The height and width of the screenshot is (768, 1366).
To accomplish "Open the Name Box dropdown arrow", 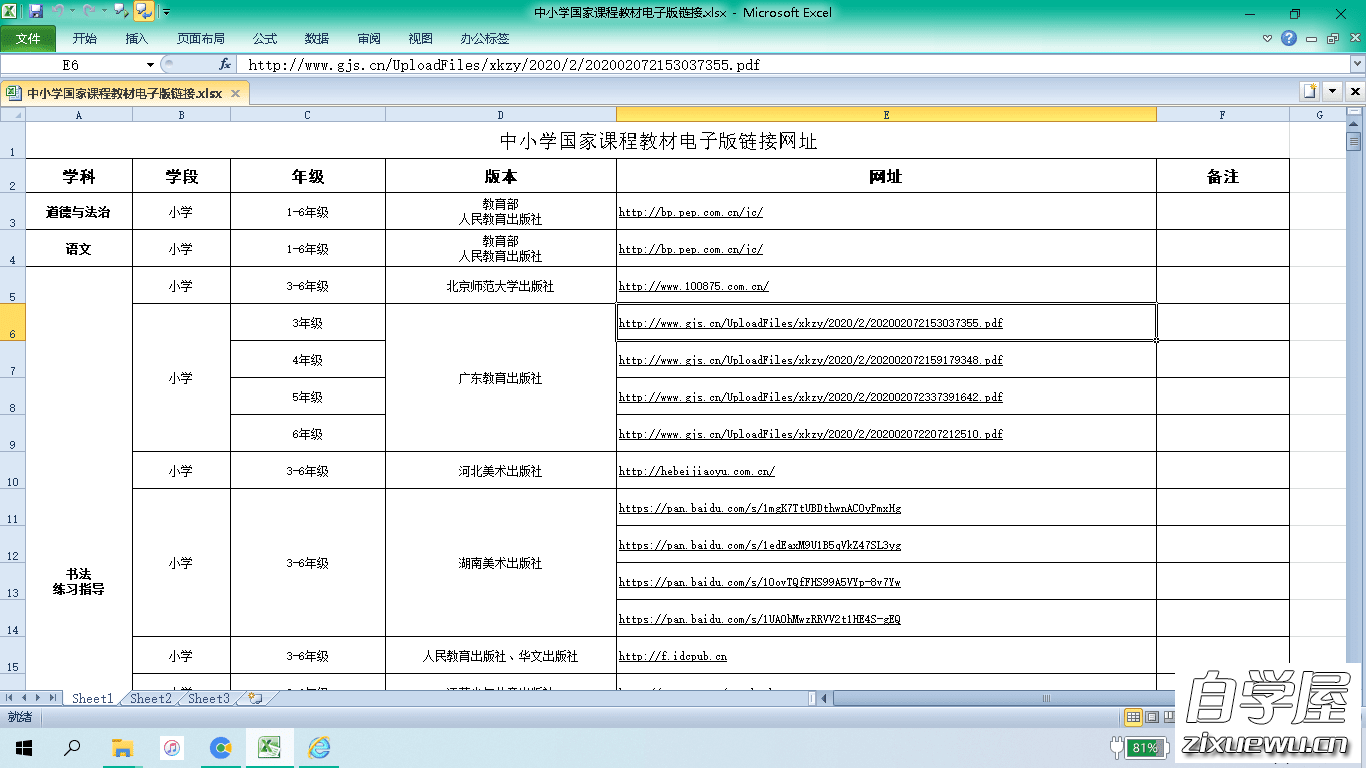I will [x=151, y=64].
